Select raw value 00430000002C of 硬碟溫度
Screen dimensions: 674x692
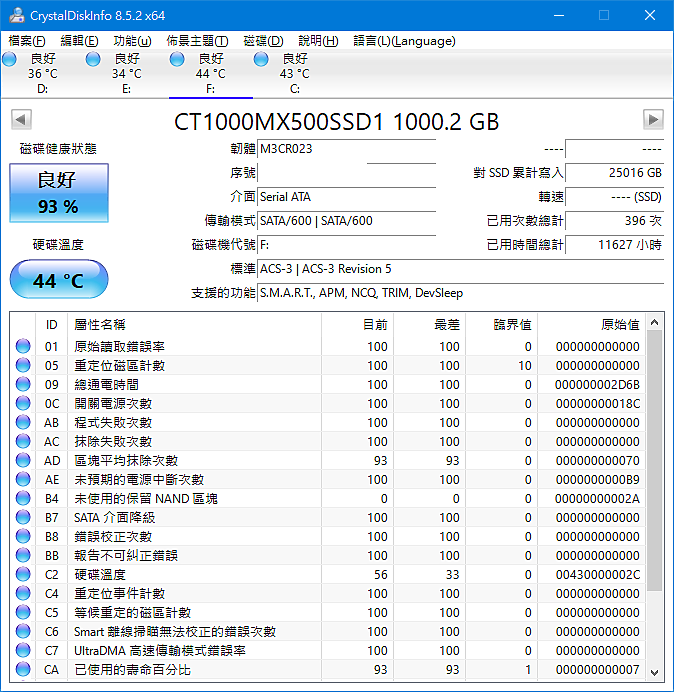coord(597,575)
